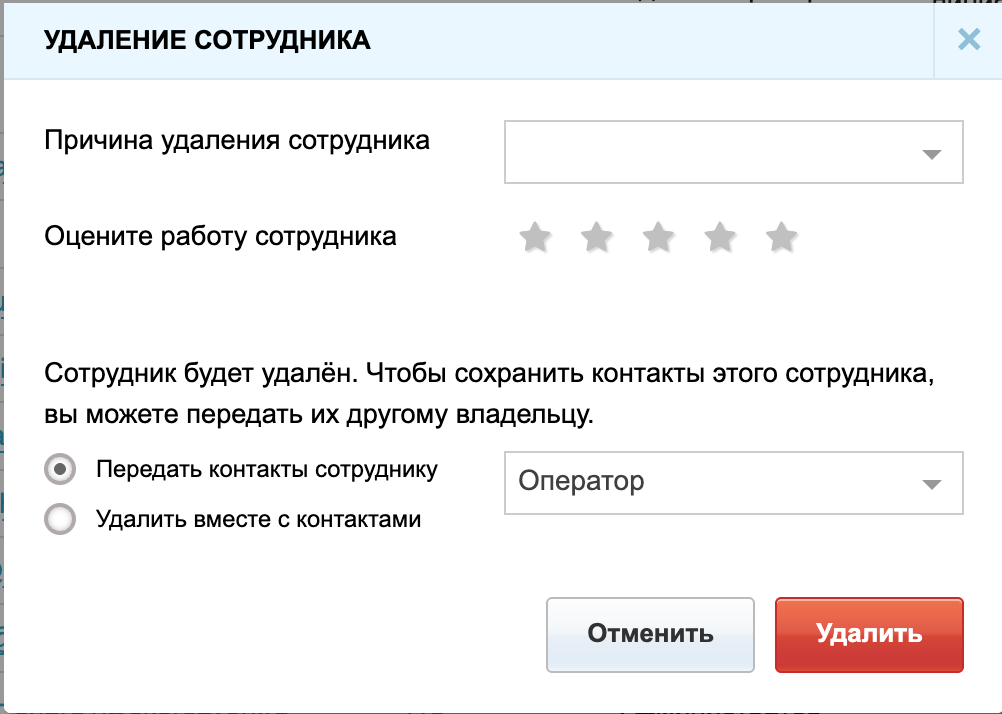Select the third rating star

pos(658,238)
